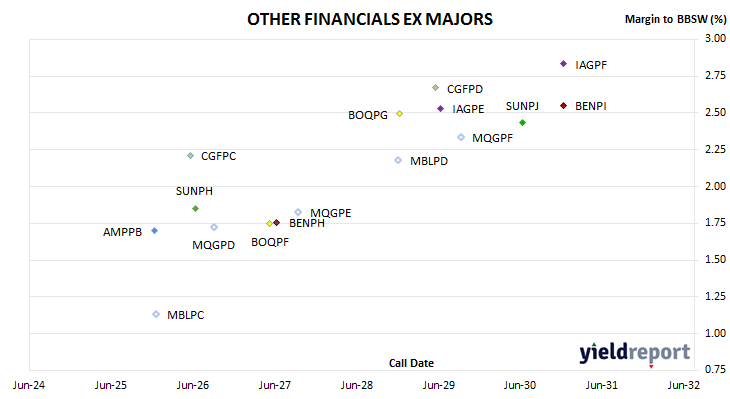
Task: Select the SUNPH green diamond marker
Action: click(196, 209)
